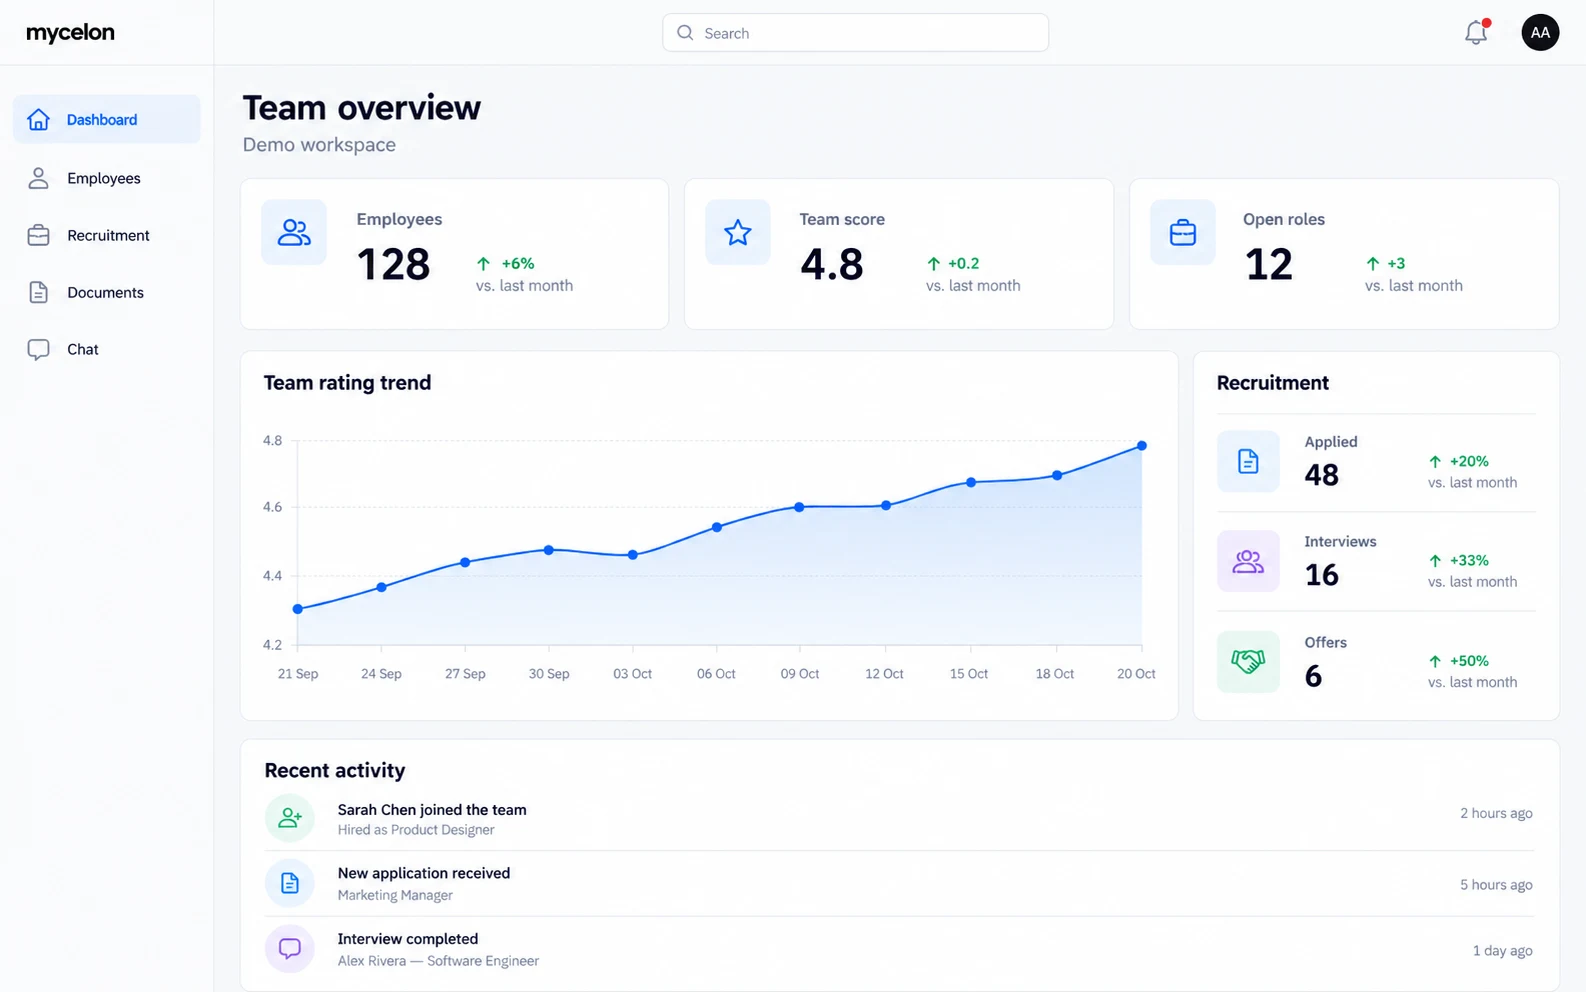Select the 21 Sep data point

point(298,609)
